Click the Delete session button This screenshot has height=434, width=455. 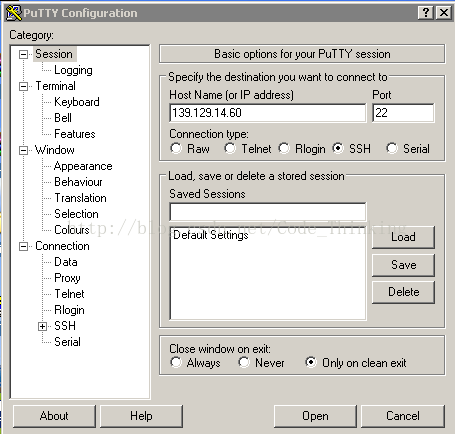[x=403, y=292]
